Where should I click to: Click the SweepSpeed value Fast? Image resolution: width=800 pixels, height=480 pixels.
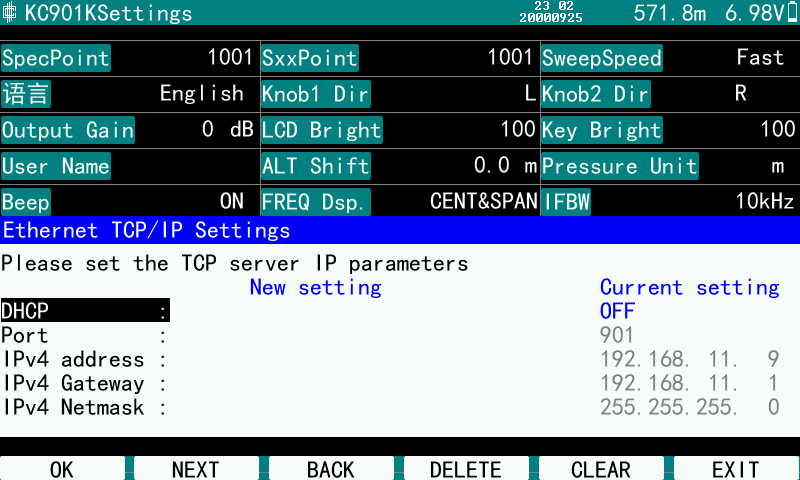click(760, 57)
